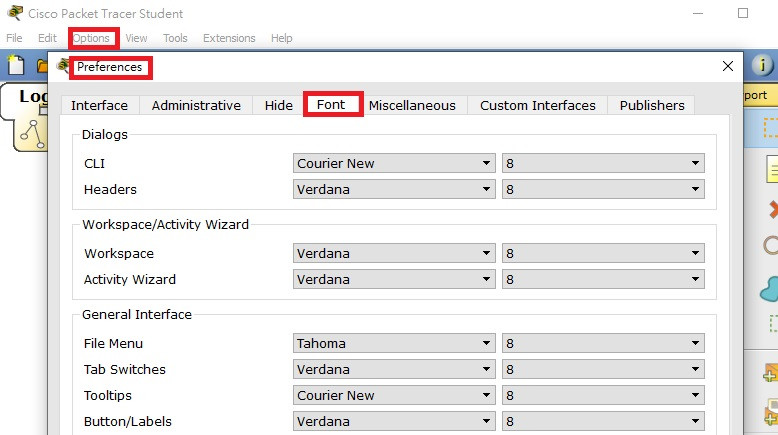Open the Options menu
Image resolution: width=778 pixels, height=435 pixels.
click(91, 38)
